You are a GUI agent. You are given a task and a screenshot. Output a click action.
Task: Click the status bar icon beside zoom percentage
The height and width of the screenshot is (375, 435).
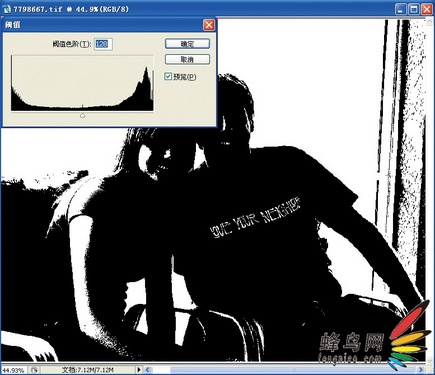coord(34,370)
